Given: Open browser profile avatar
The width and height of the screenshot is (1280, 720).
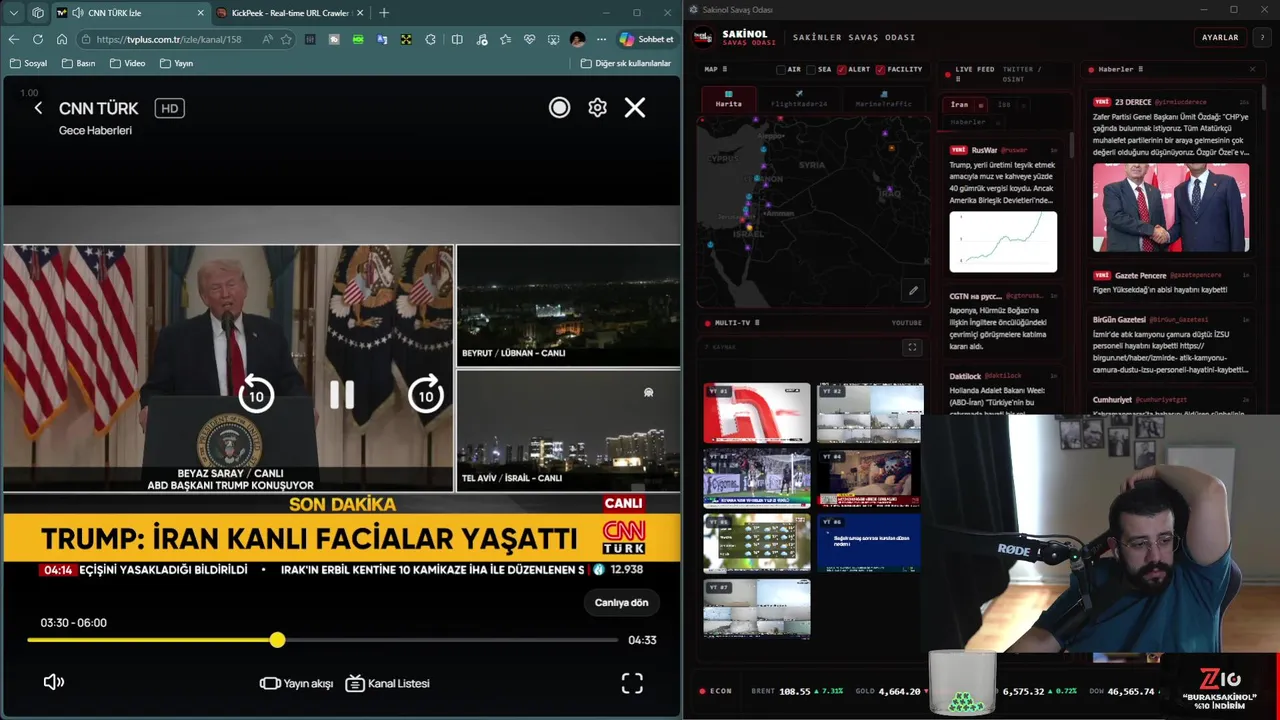Looking at the screenshot, I should click(x=577, y=39).
